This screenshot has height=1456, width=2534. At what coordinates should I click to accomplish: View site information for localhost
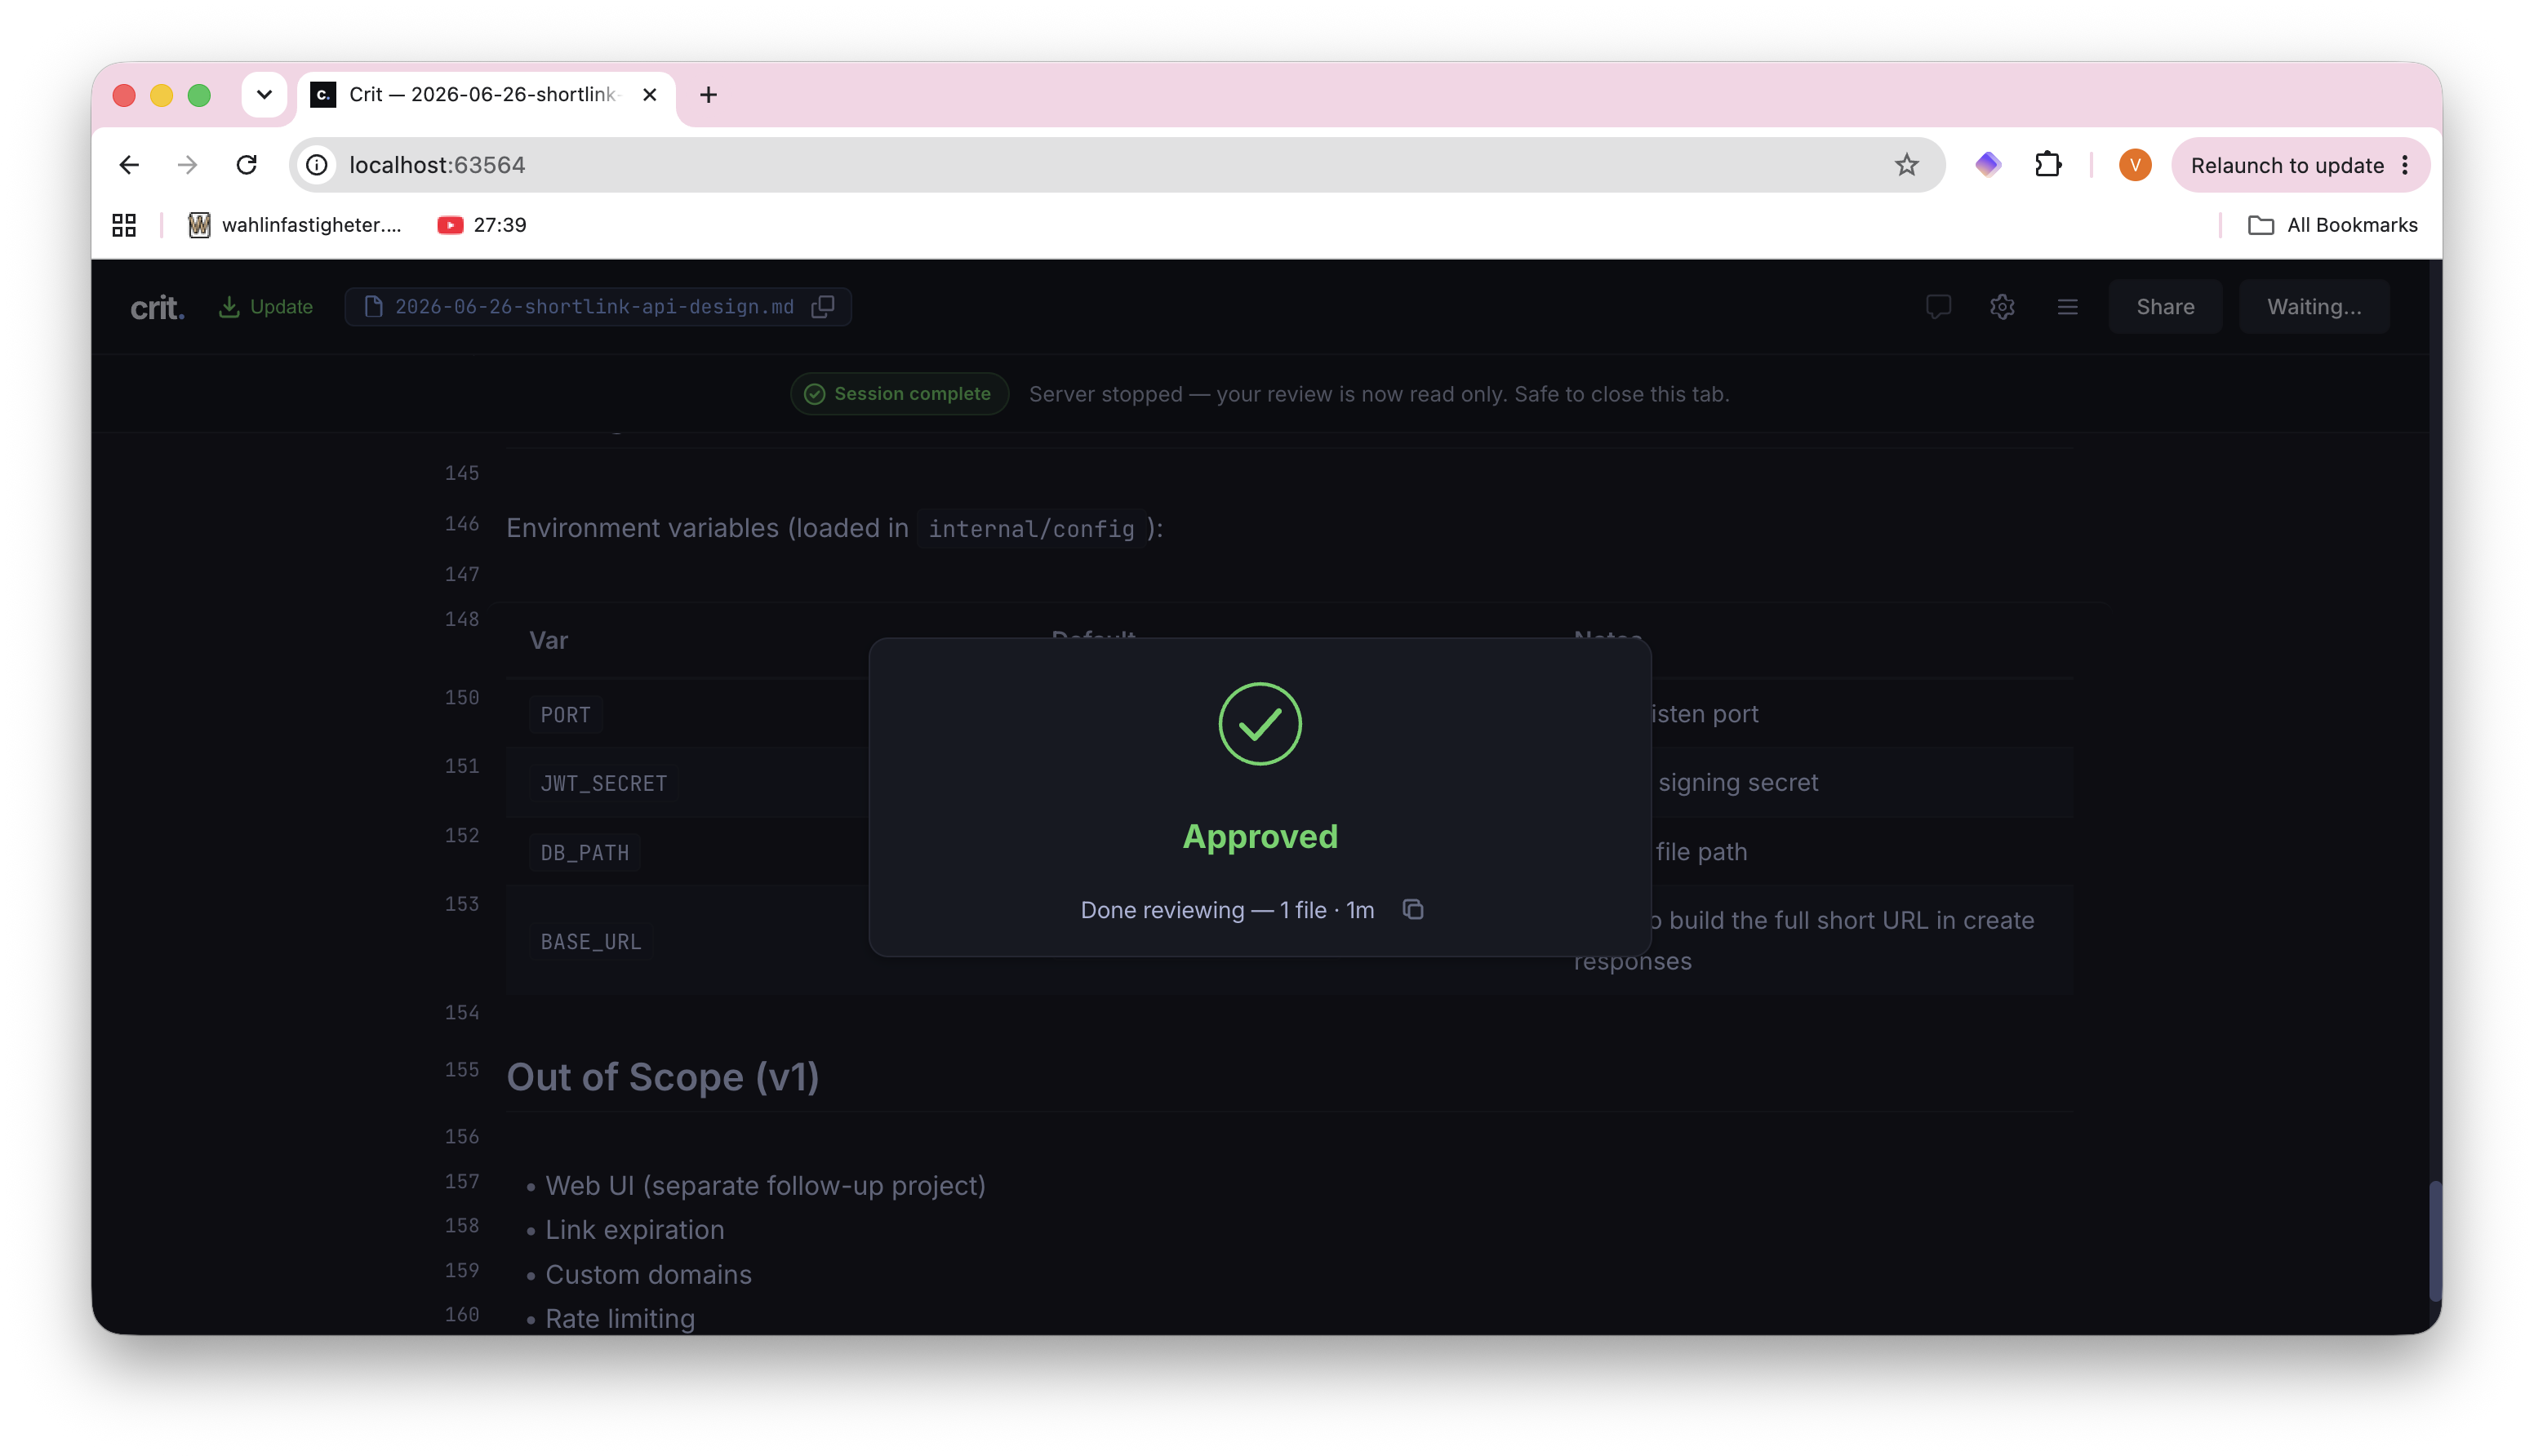pyautogui.click(x=317, y=165)
